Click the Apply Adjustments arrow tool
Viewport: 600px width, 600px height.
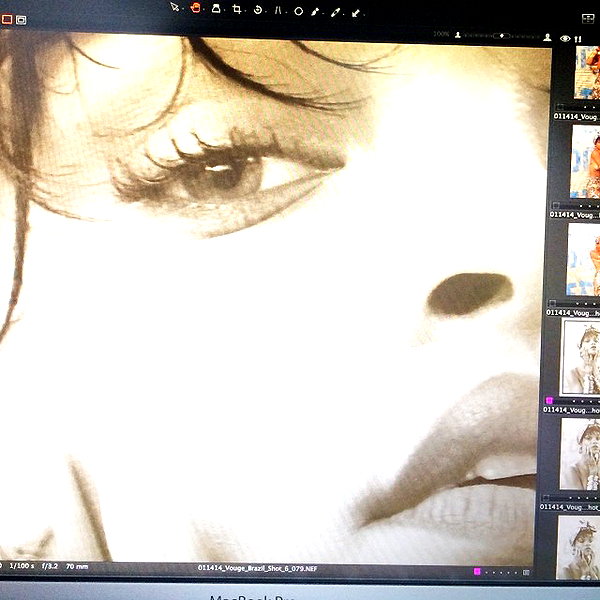[x=355, y=13]
